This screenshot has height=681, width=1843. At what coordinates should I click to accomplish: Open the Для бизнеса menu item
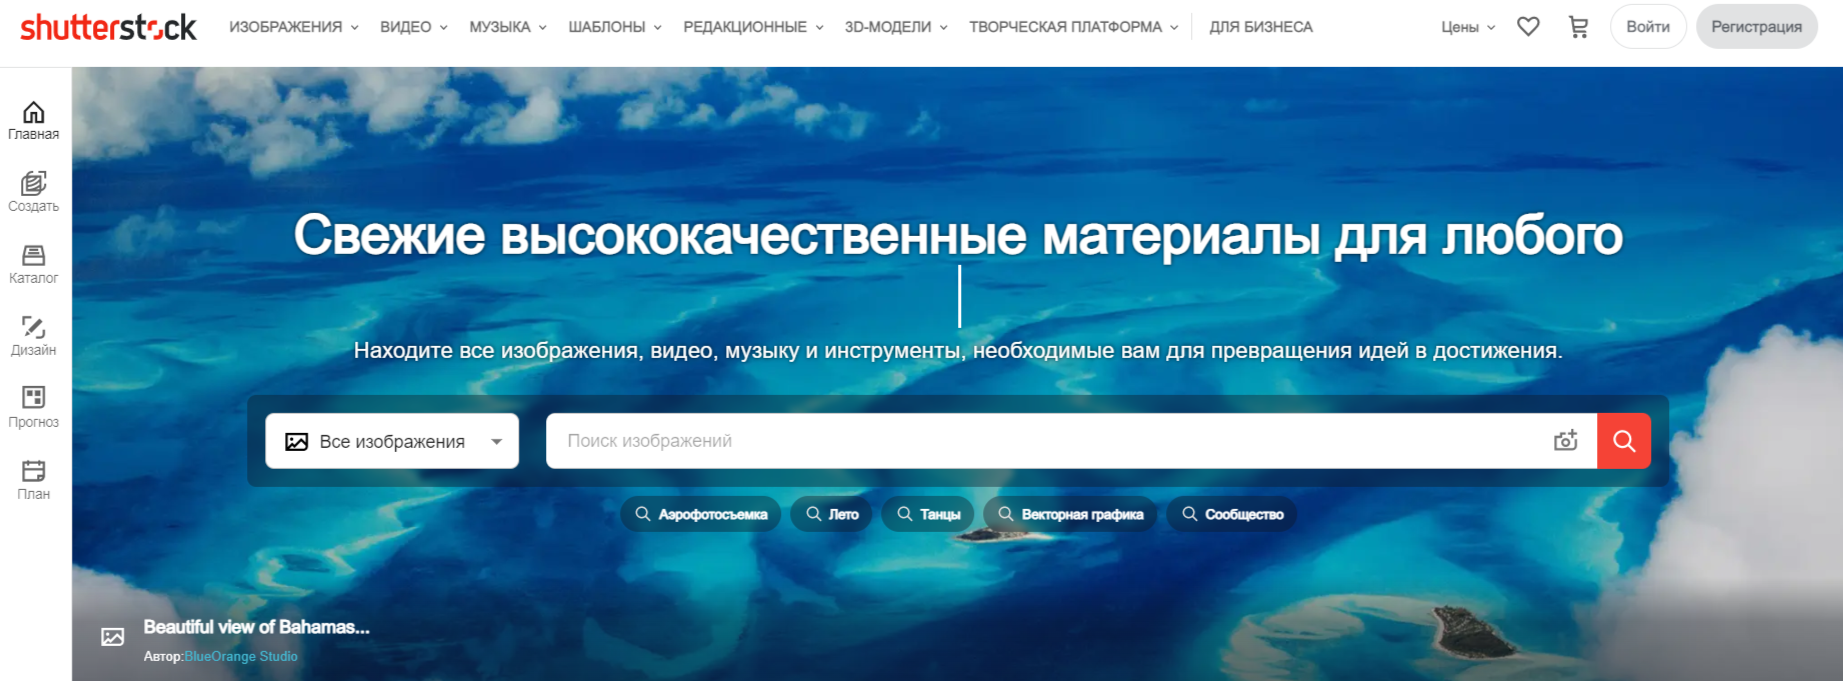pyautogui.click(x=1261, y=27)
